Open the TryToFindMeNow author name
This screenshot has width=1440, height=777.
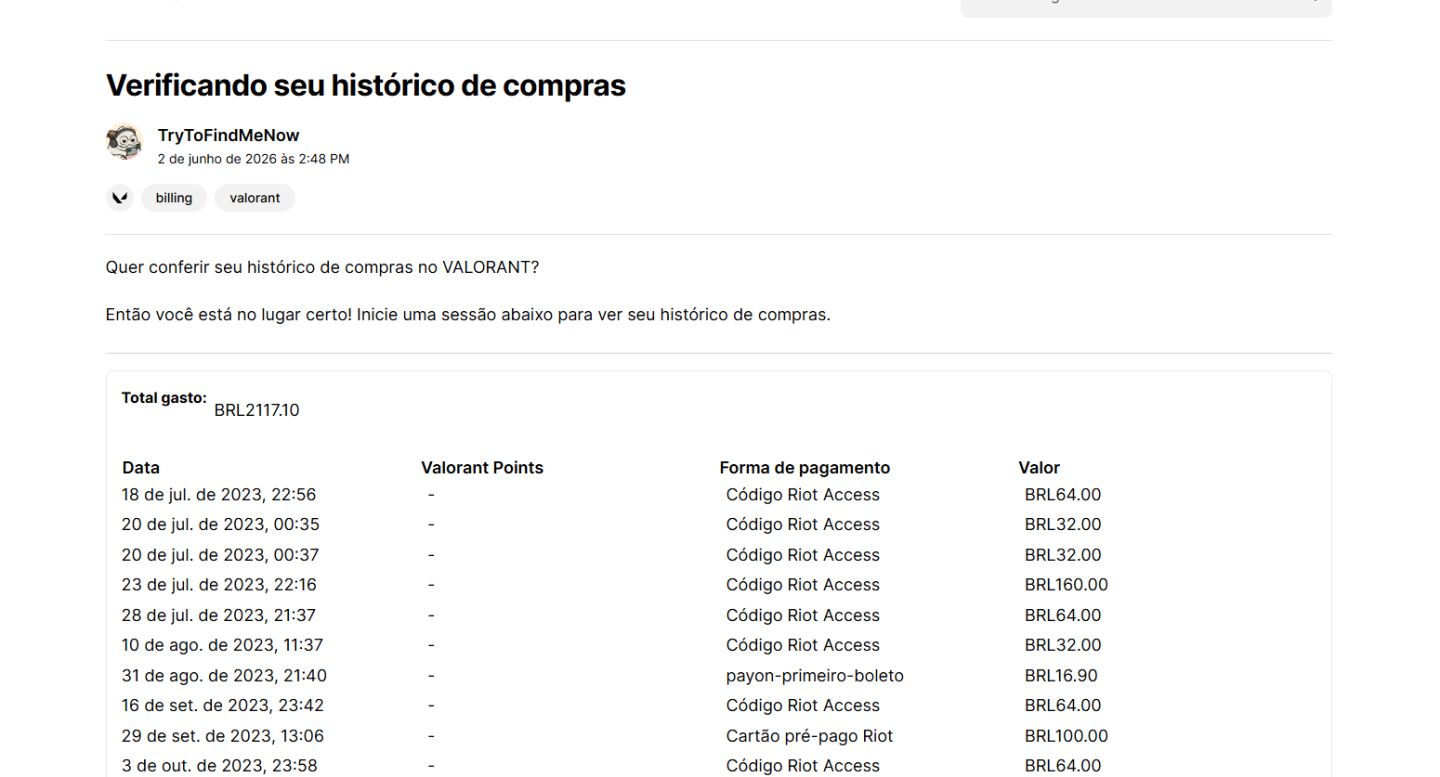[228, 135]
